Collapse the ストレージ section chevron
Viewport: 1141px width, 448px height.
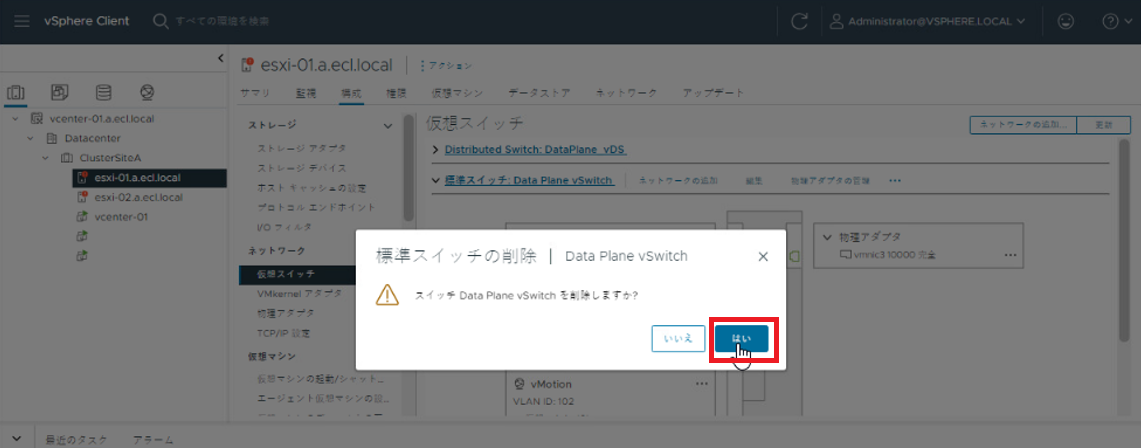[387, 126]
